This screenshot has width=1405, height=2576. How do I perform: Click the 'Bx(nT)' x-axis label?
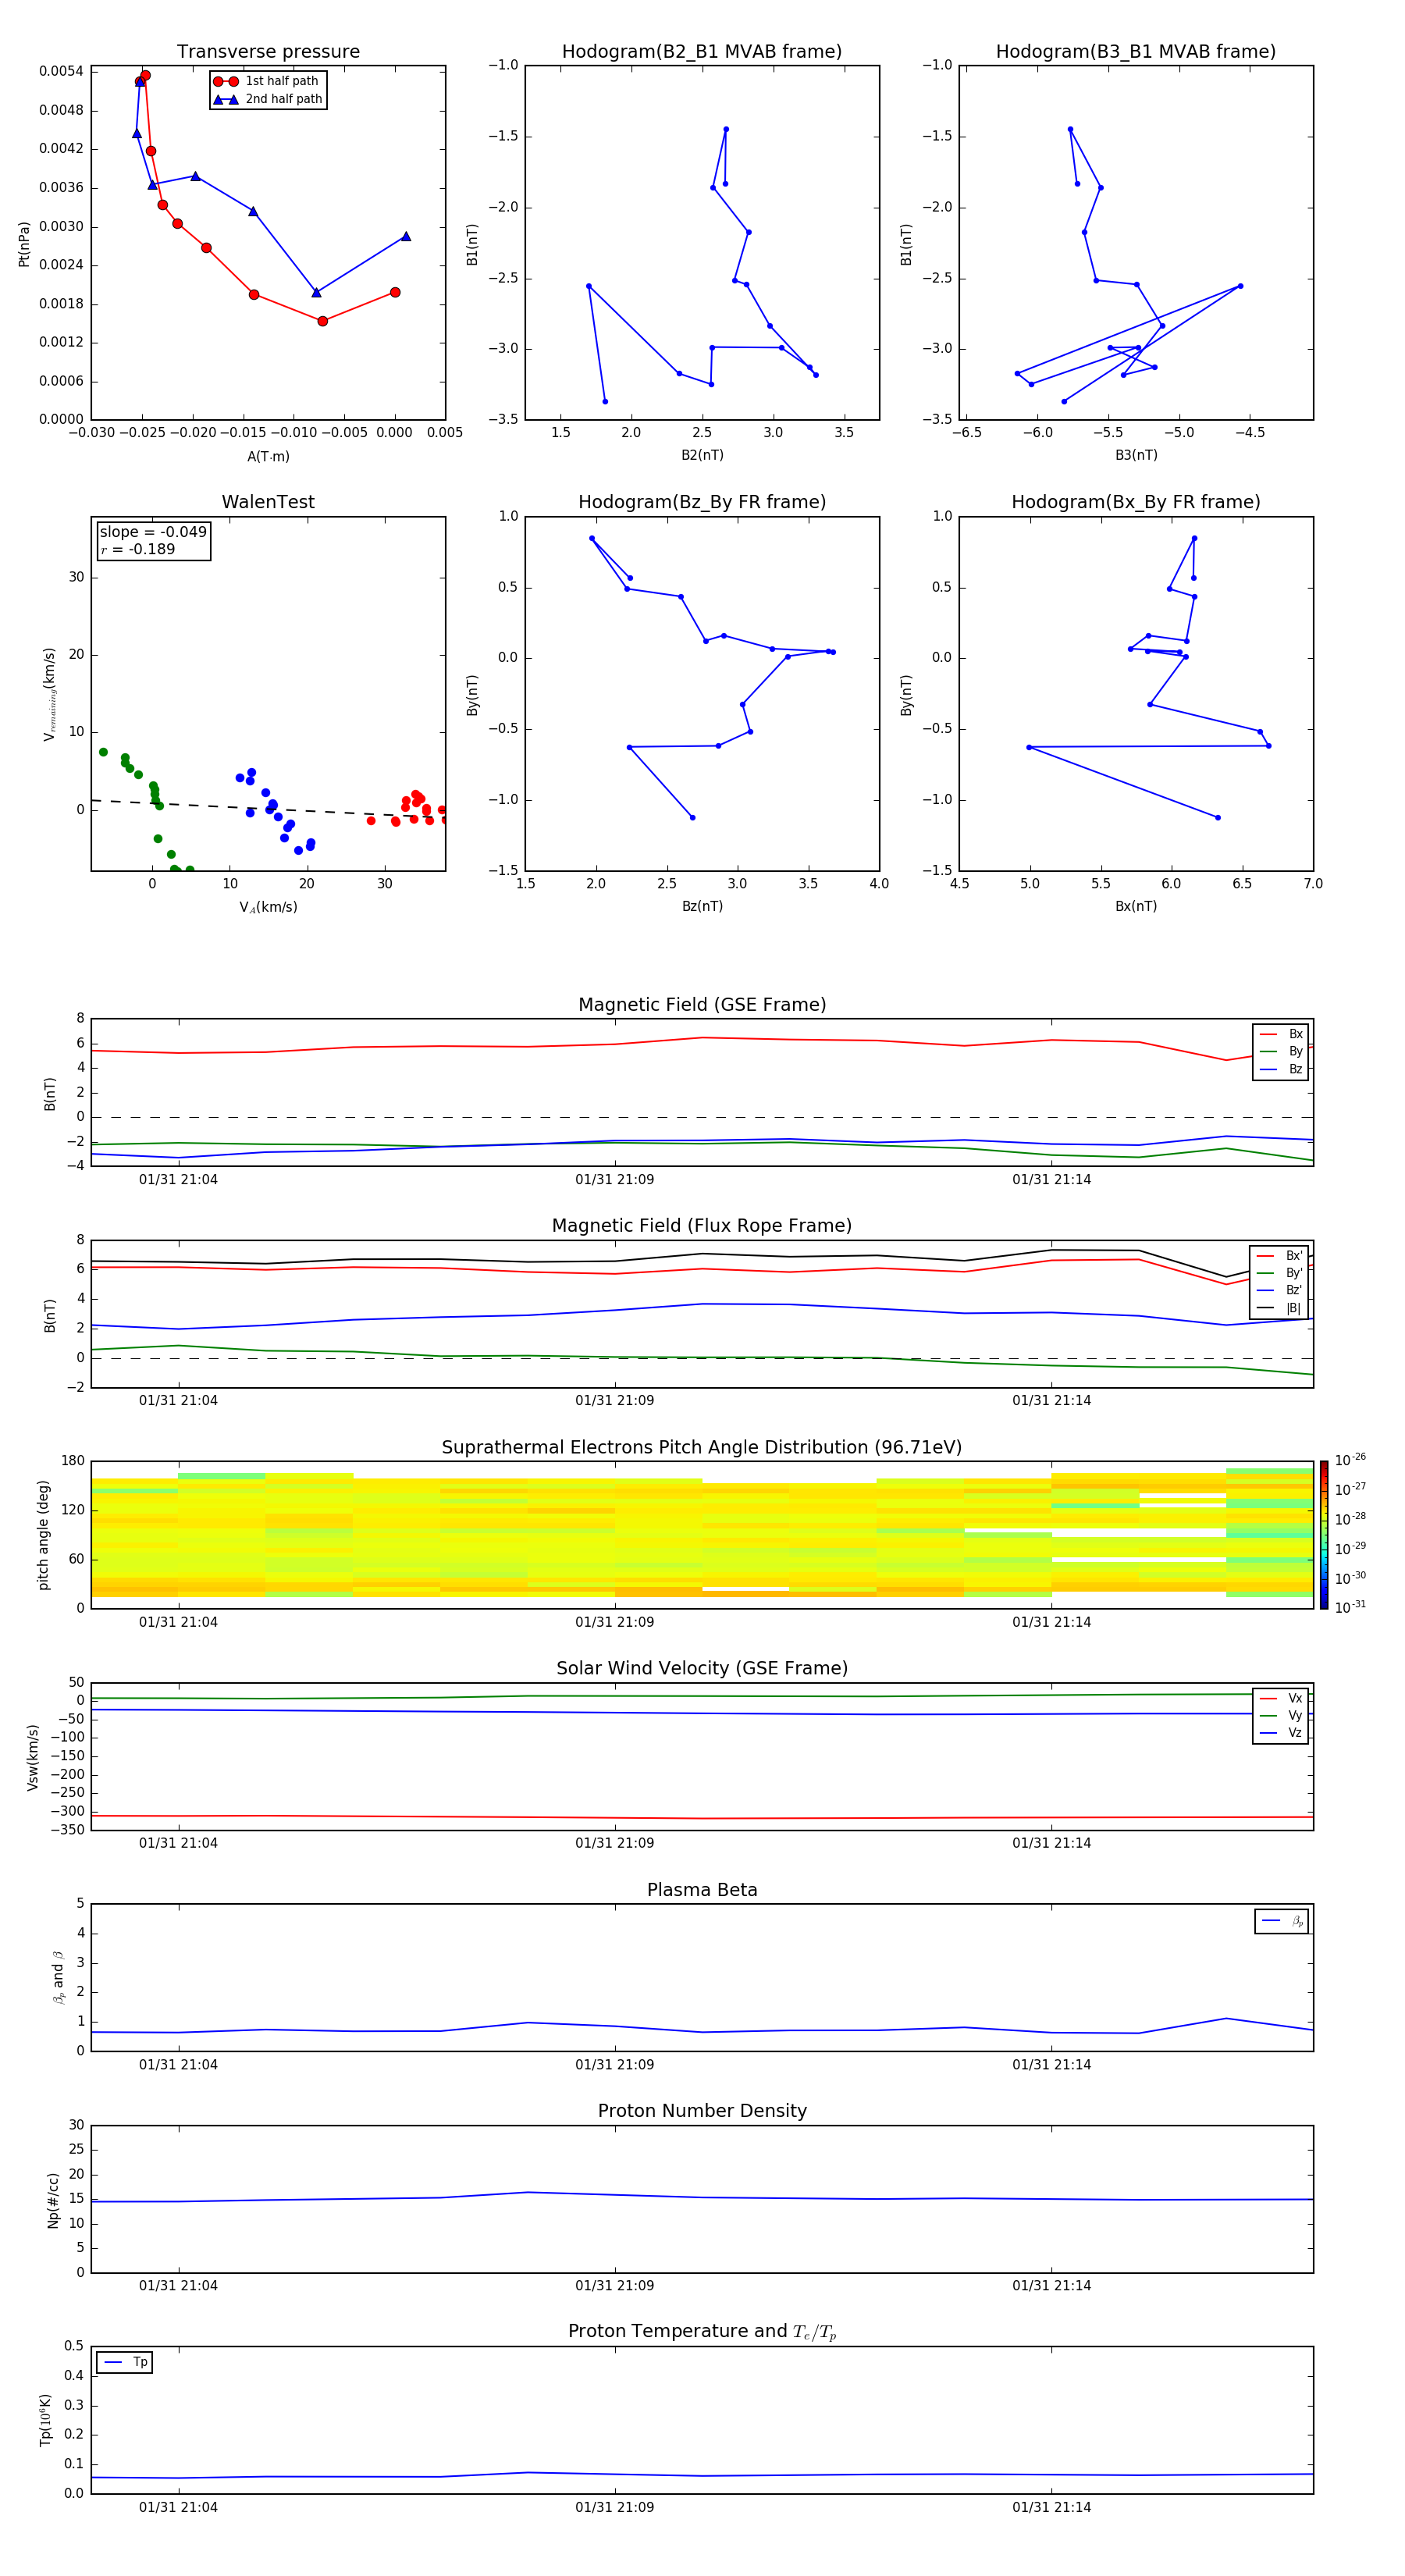(1136, 906)
